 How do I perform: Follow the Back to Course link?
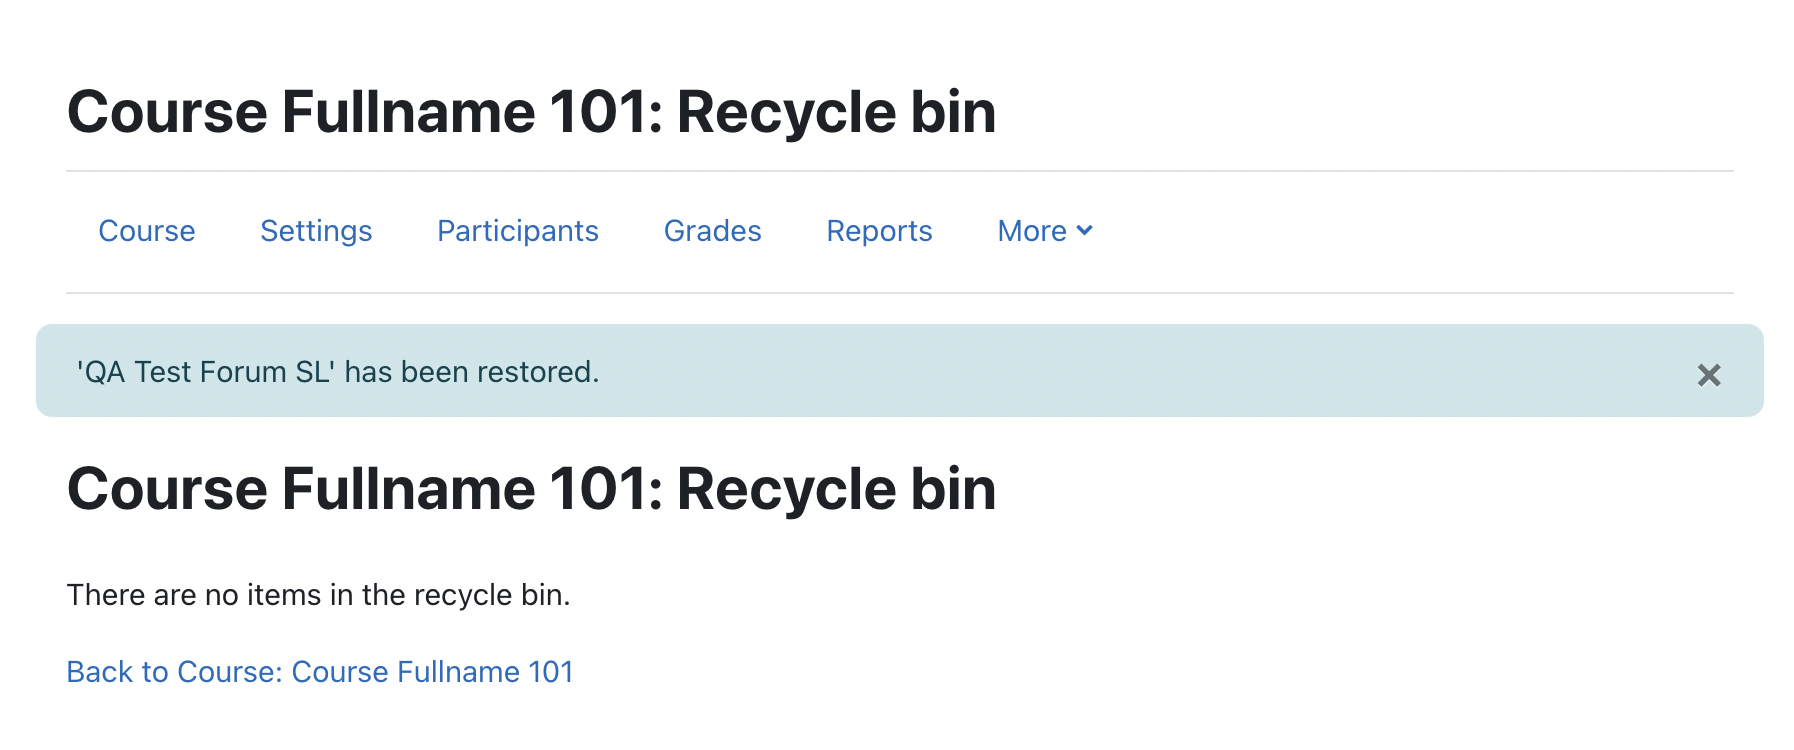[x=320, y=672]
